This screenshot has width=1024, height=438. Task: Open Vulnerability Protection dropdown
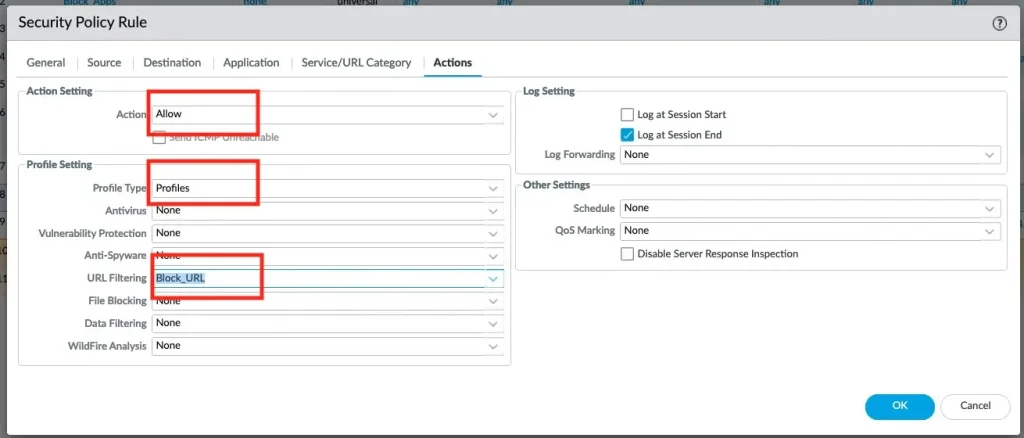[493, 233]
